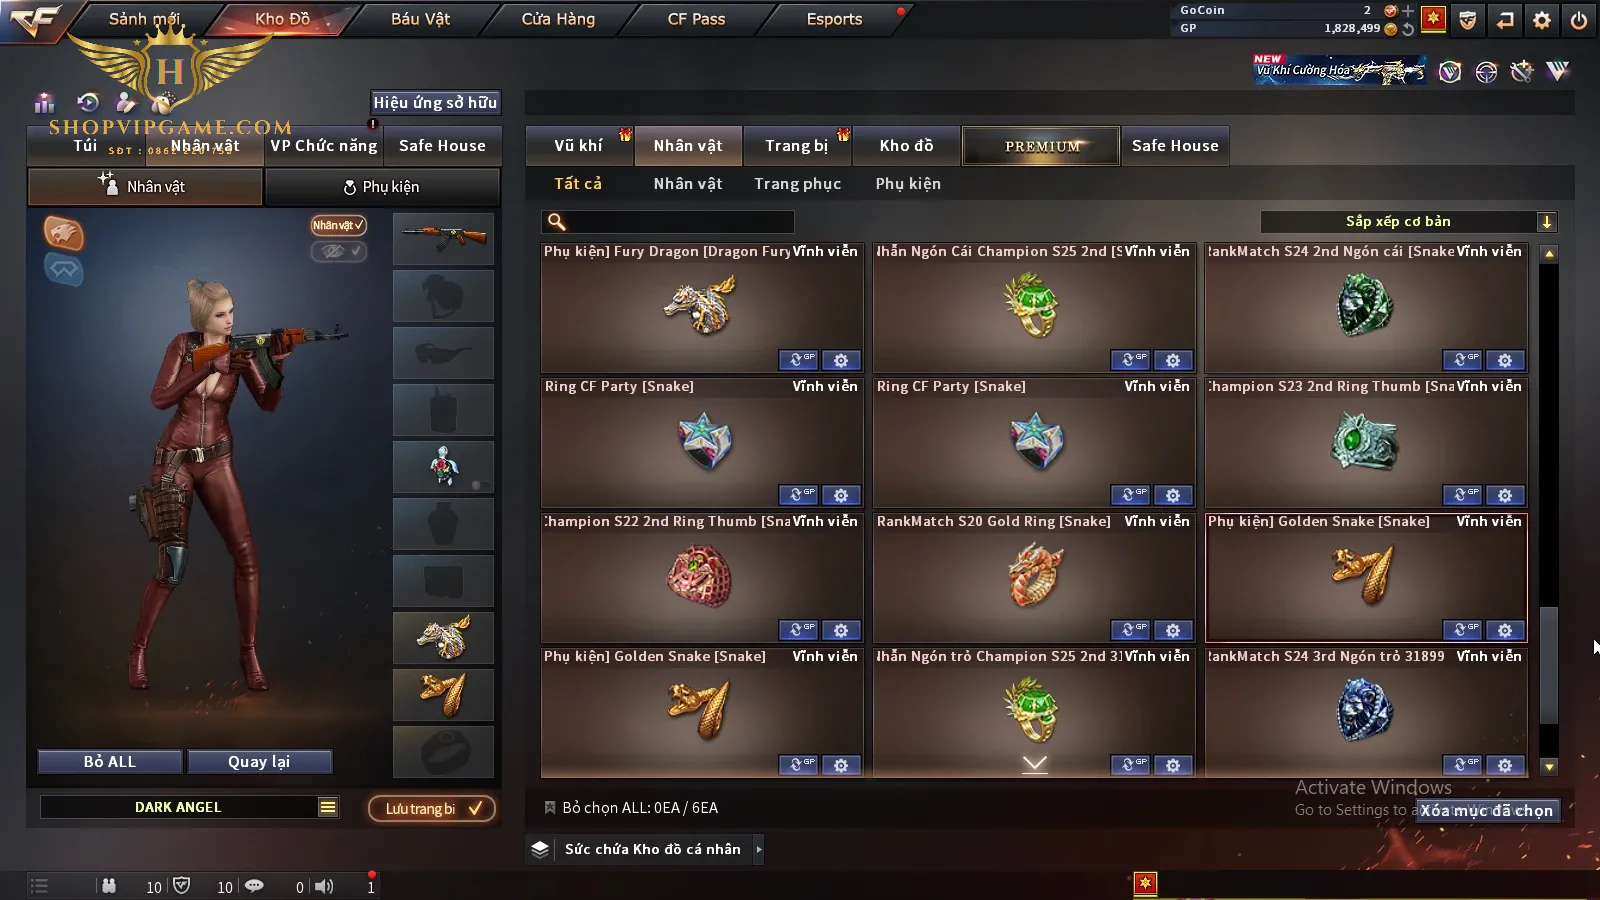Toggle the Nhân vật checkmark pill

click(338, 225)
